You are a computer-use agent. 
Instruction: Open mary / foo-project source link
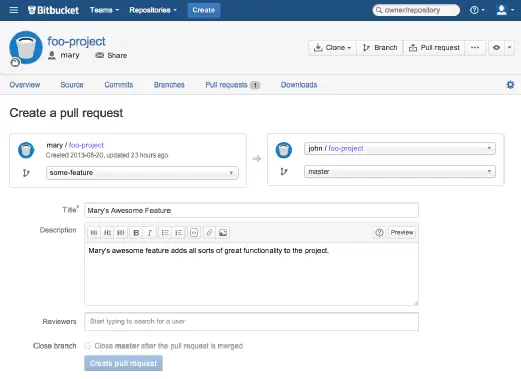pyautogui.click(x=86, y=145)
